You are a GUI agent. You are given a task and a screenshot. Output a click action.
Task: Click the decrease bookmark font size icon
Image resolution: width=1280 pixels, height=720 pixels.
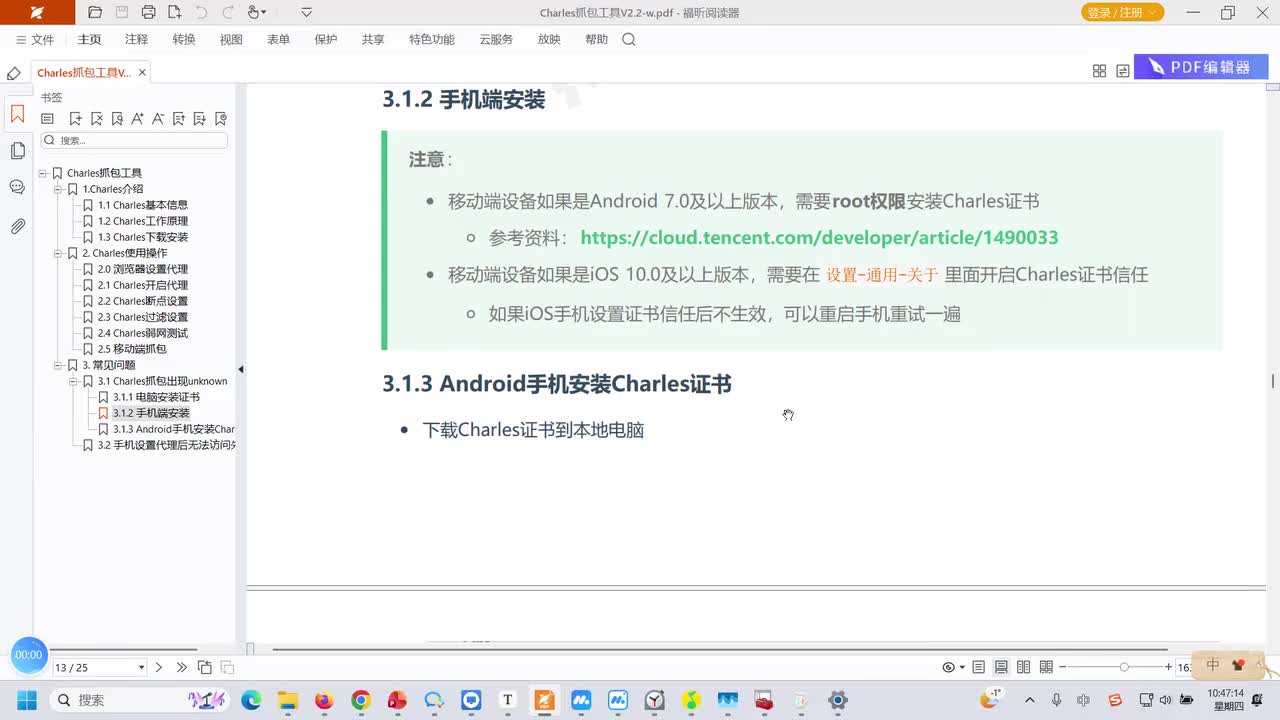[158, 118]
